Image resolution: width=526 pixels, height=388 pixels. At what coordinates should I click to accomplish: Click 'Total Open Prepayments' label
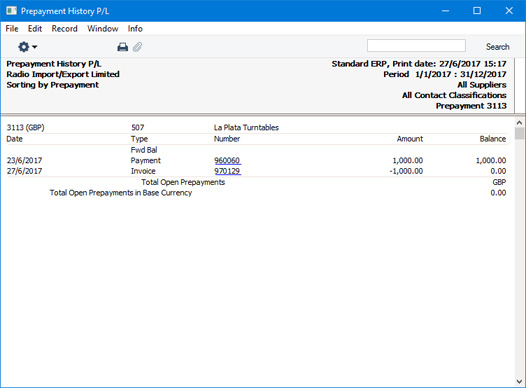point(183,182)
